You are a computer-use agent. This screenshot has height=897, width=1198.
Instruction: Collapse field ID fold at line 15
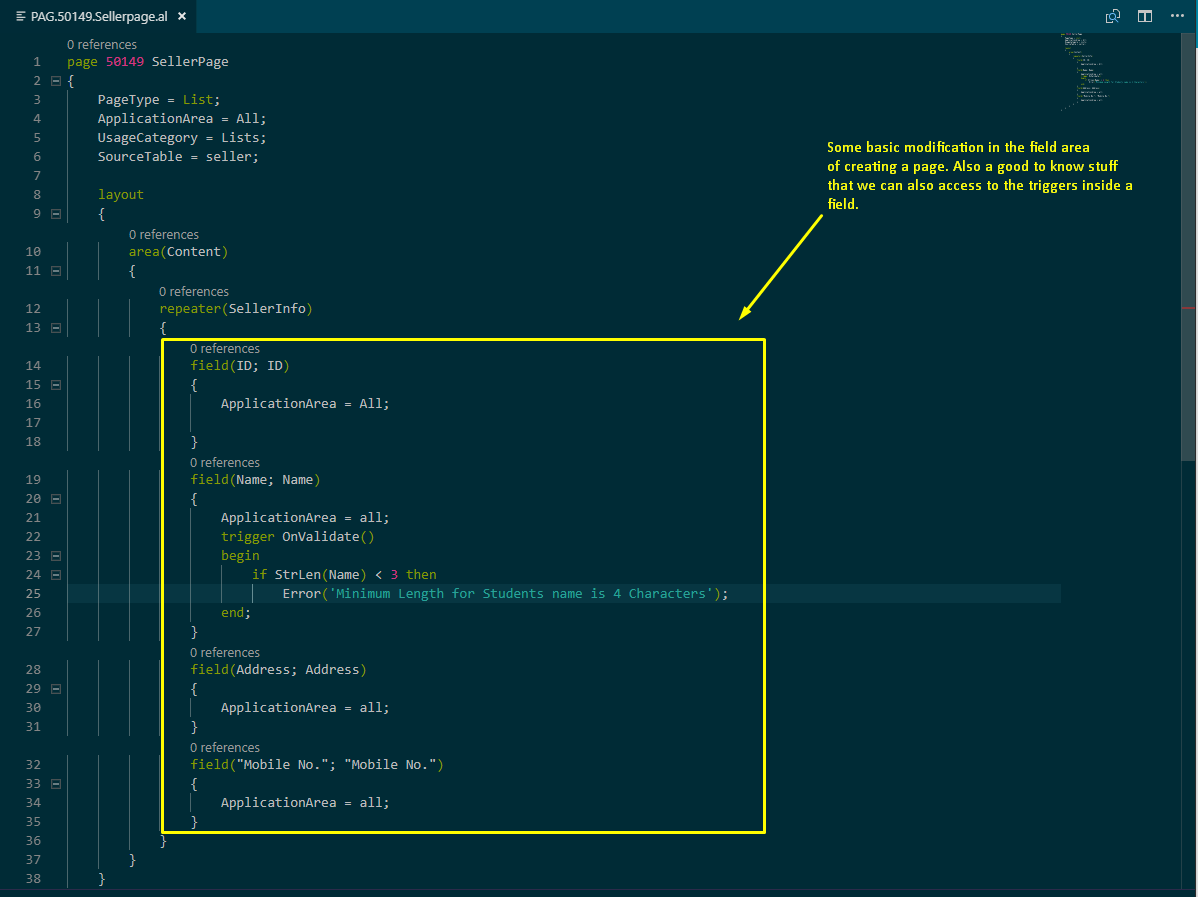[x=56, y=384]
